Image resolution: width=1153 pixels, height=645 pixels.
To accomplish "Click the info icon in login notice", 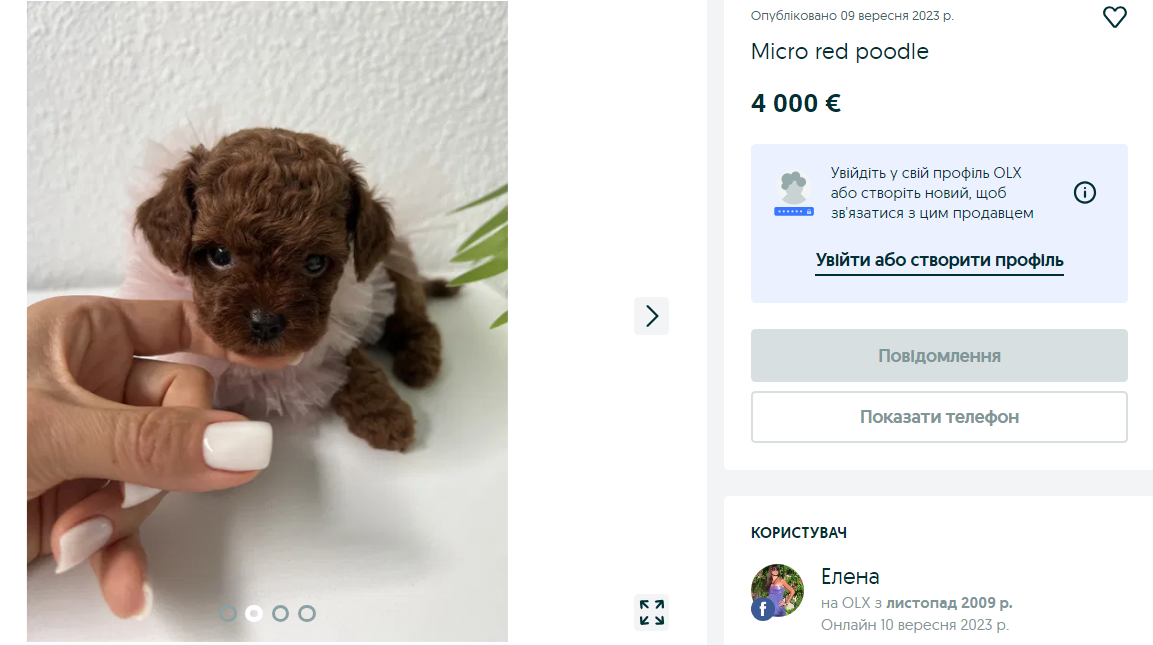I will tap(1085, 193).
